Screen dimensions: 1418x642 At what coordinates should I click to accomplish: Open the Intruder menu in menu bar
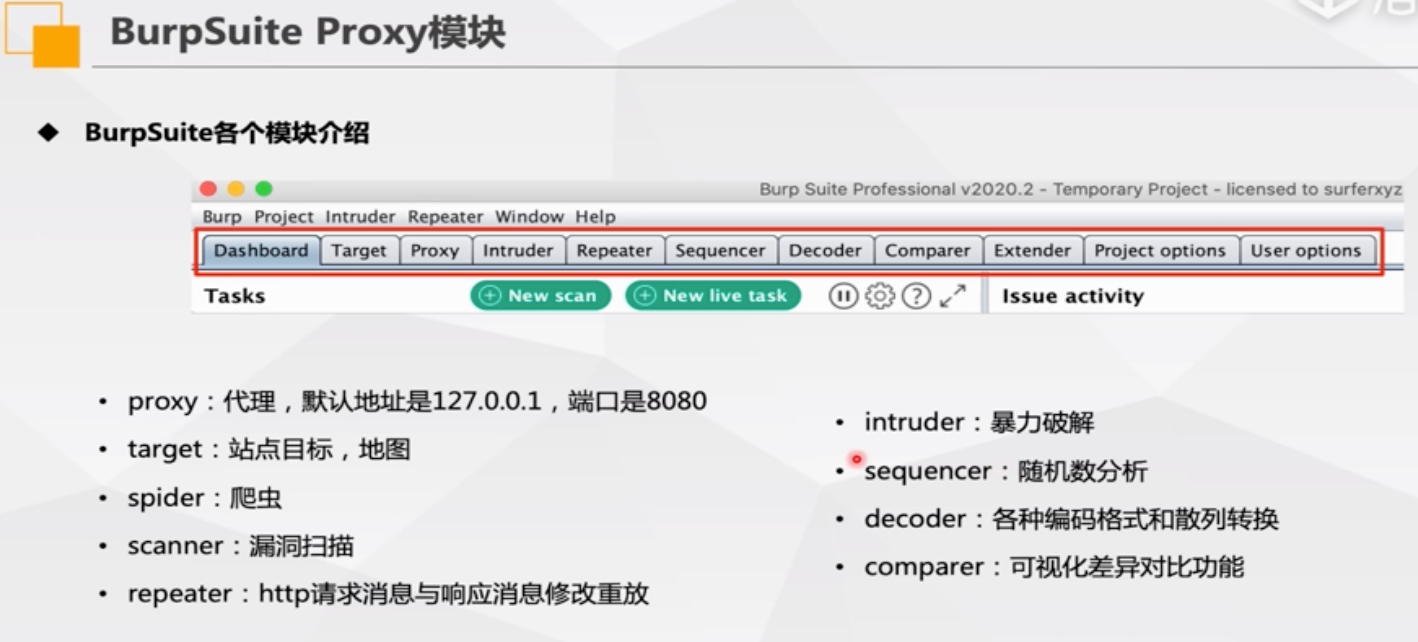coord(360,216)
